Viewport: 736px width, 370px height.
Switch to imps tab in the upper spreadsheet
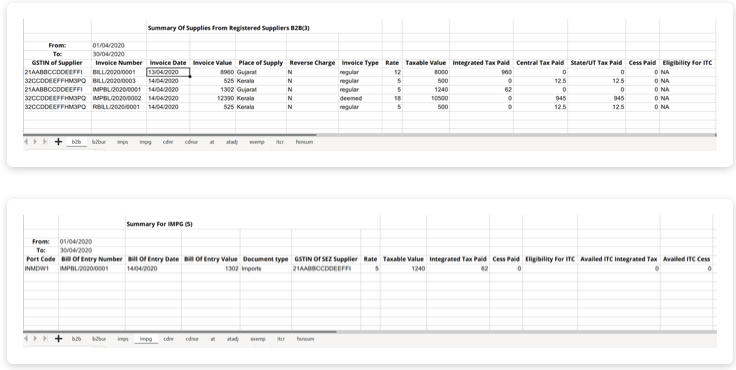(x=123, y=142)
